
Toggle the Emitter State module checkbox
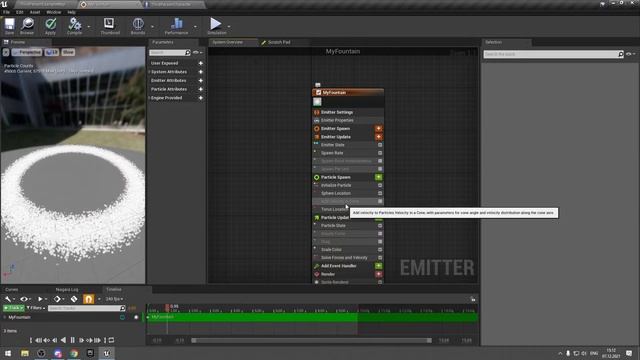380,145
